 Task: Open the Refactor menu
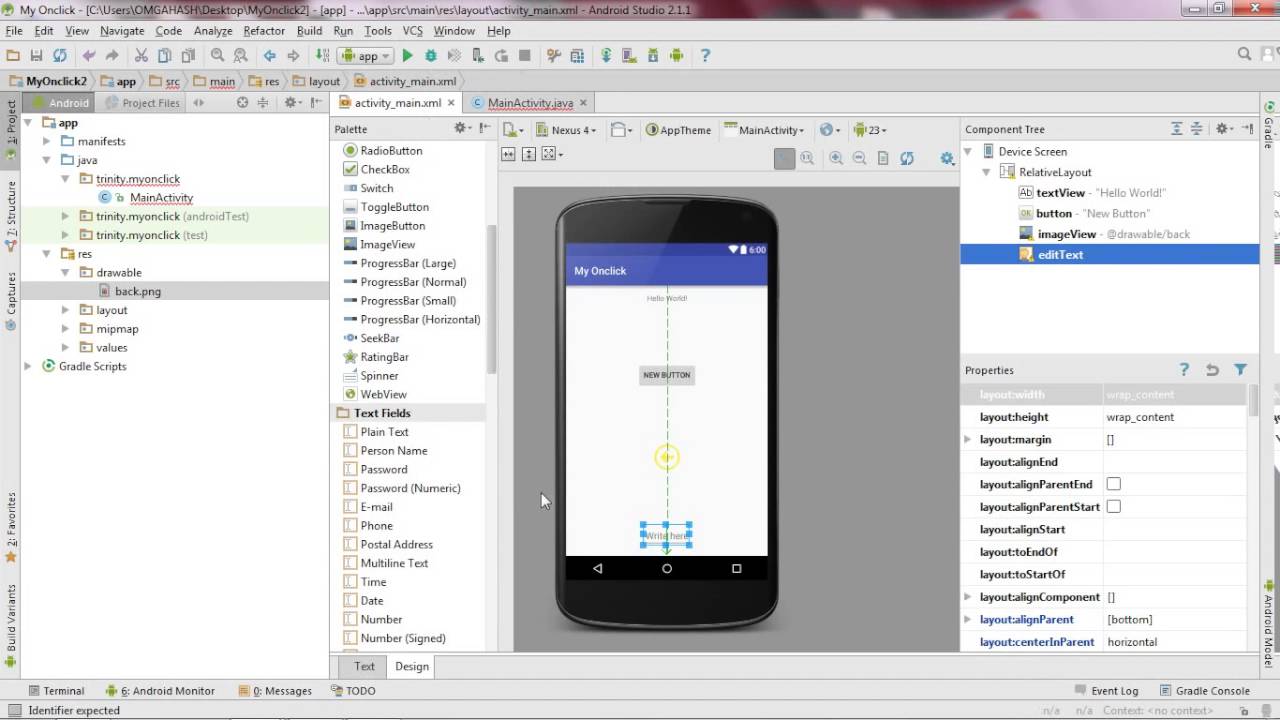pyautogui.click(x=264, y=31)
